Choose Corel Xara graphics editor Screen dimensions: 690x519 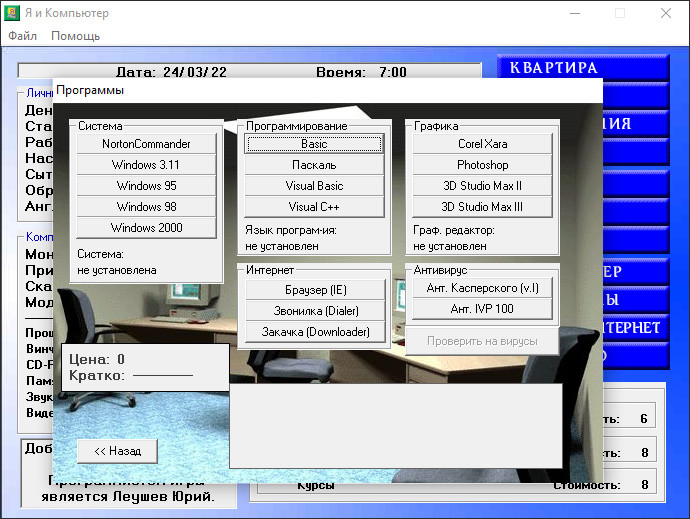[x=482, y=144]
